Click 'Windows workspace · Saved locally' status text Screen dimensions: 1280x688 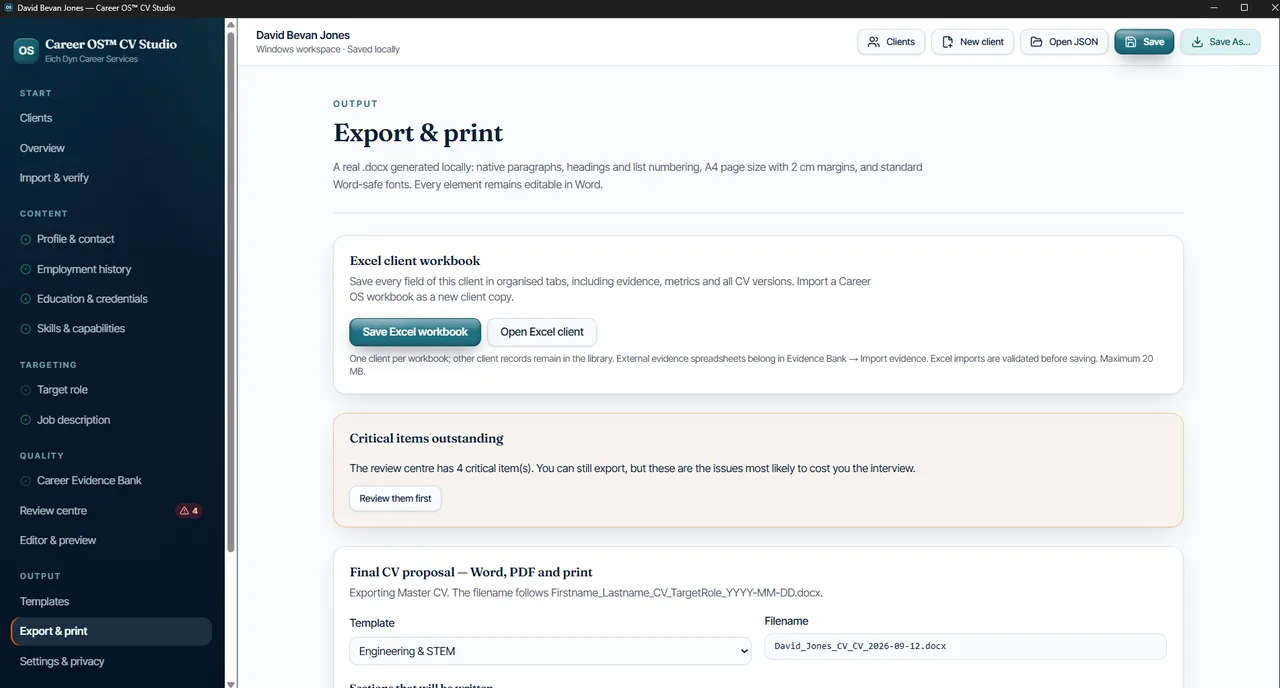tap(328, 49)
